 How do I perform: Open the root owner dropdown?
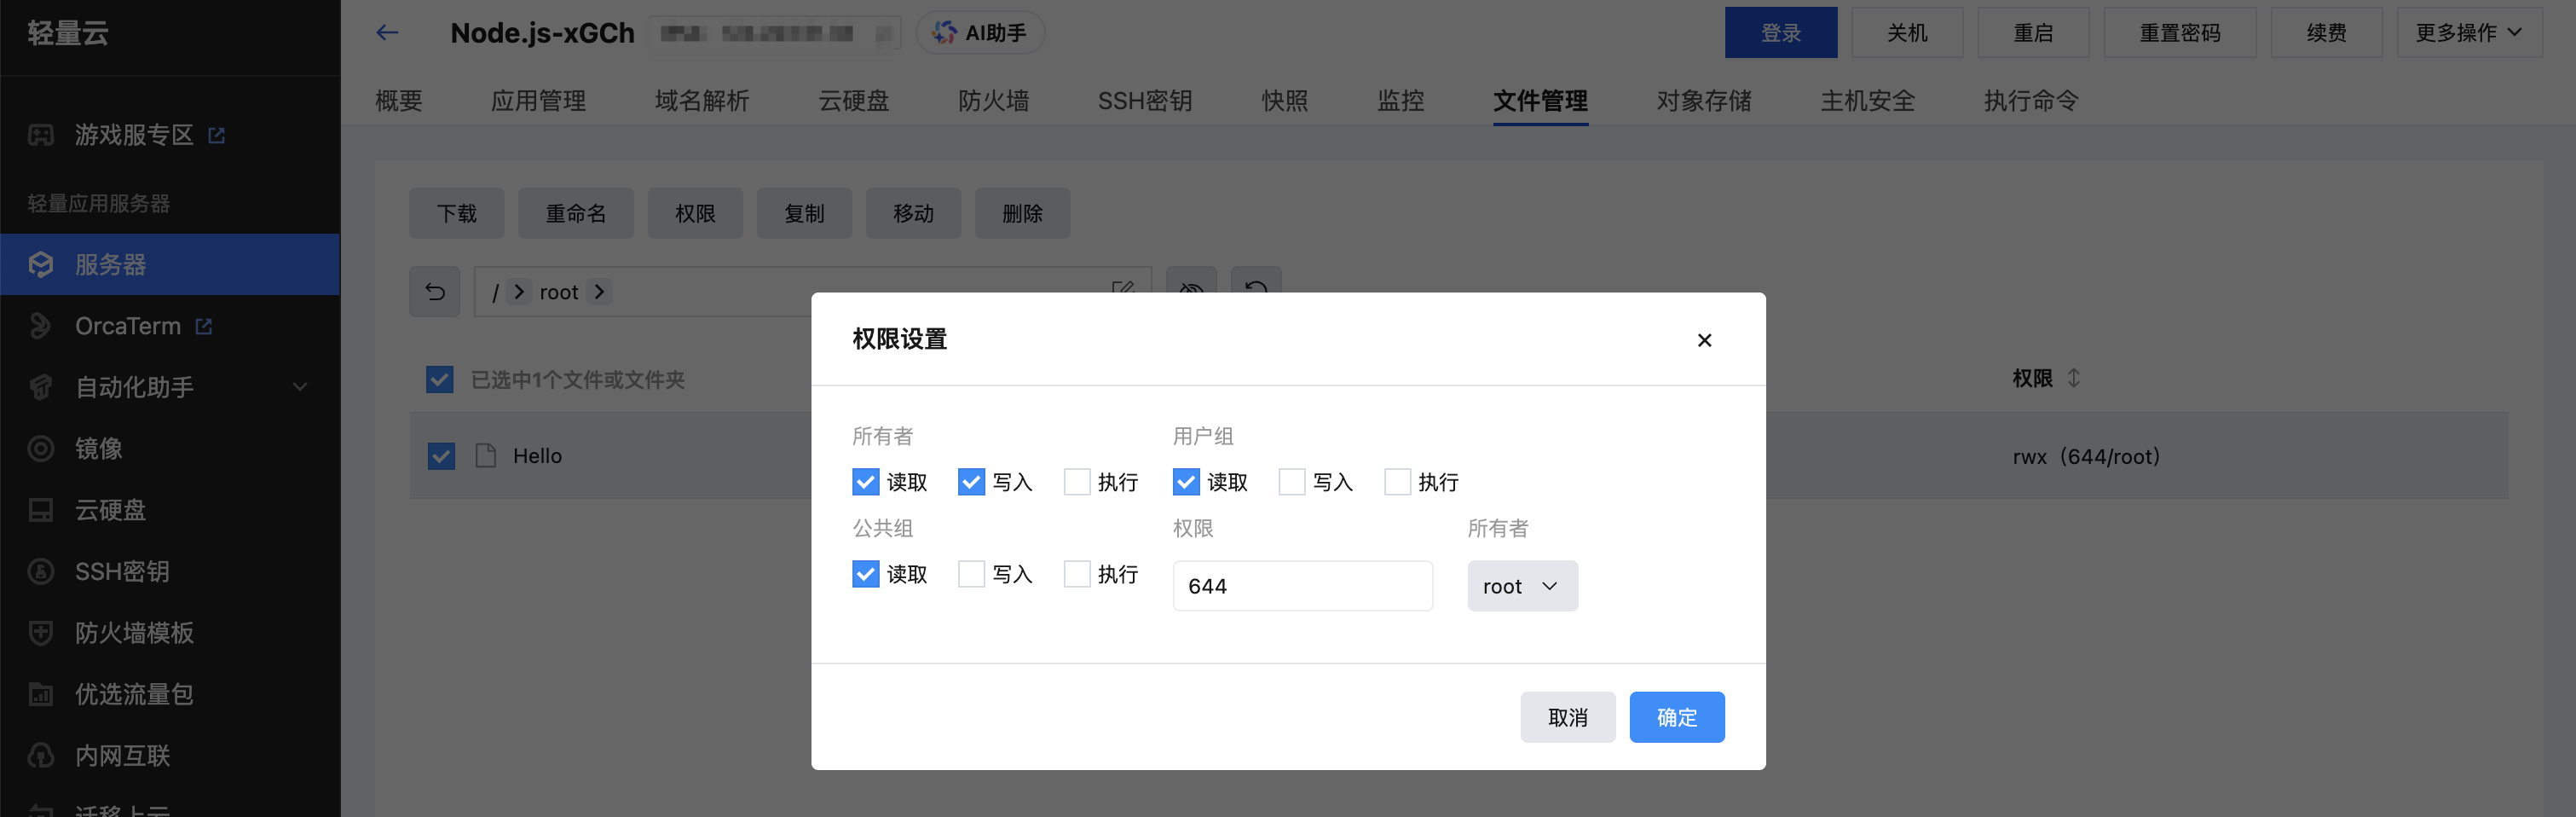pos(1521,586)
